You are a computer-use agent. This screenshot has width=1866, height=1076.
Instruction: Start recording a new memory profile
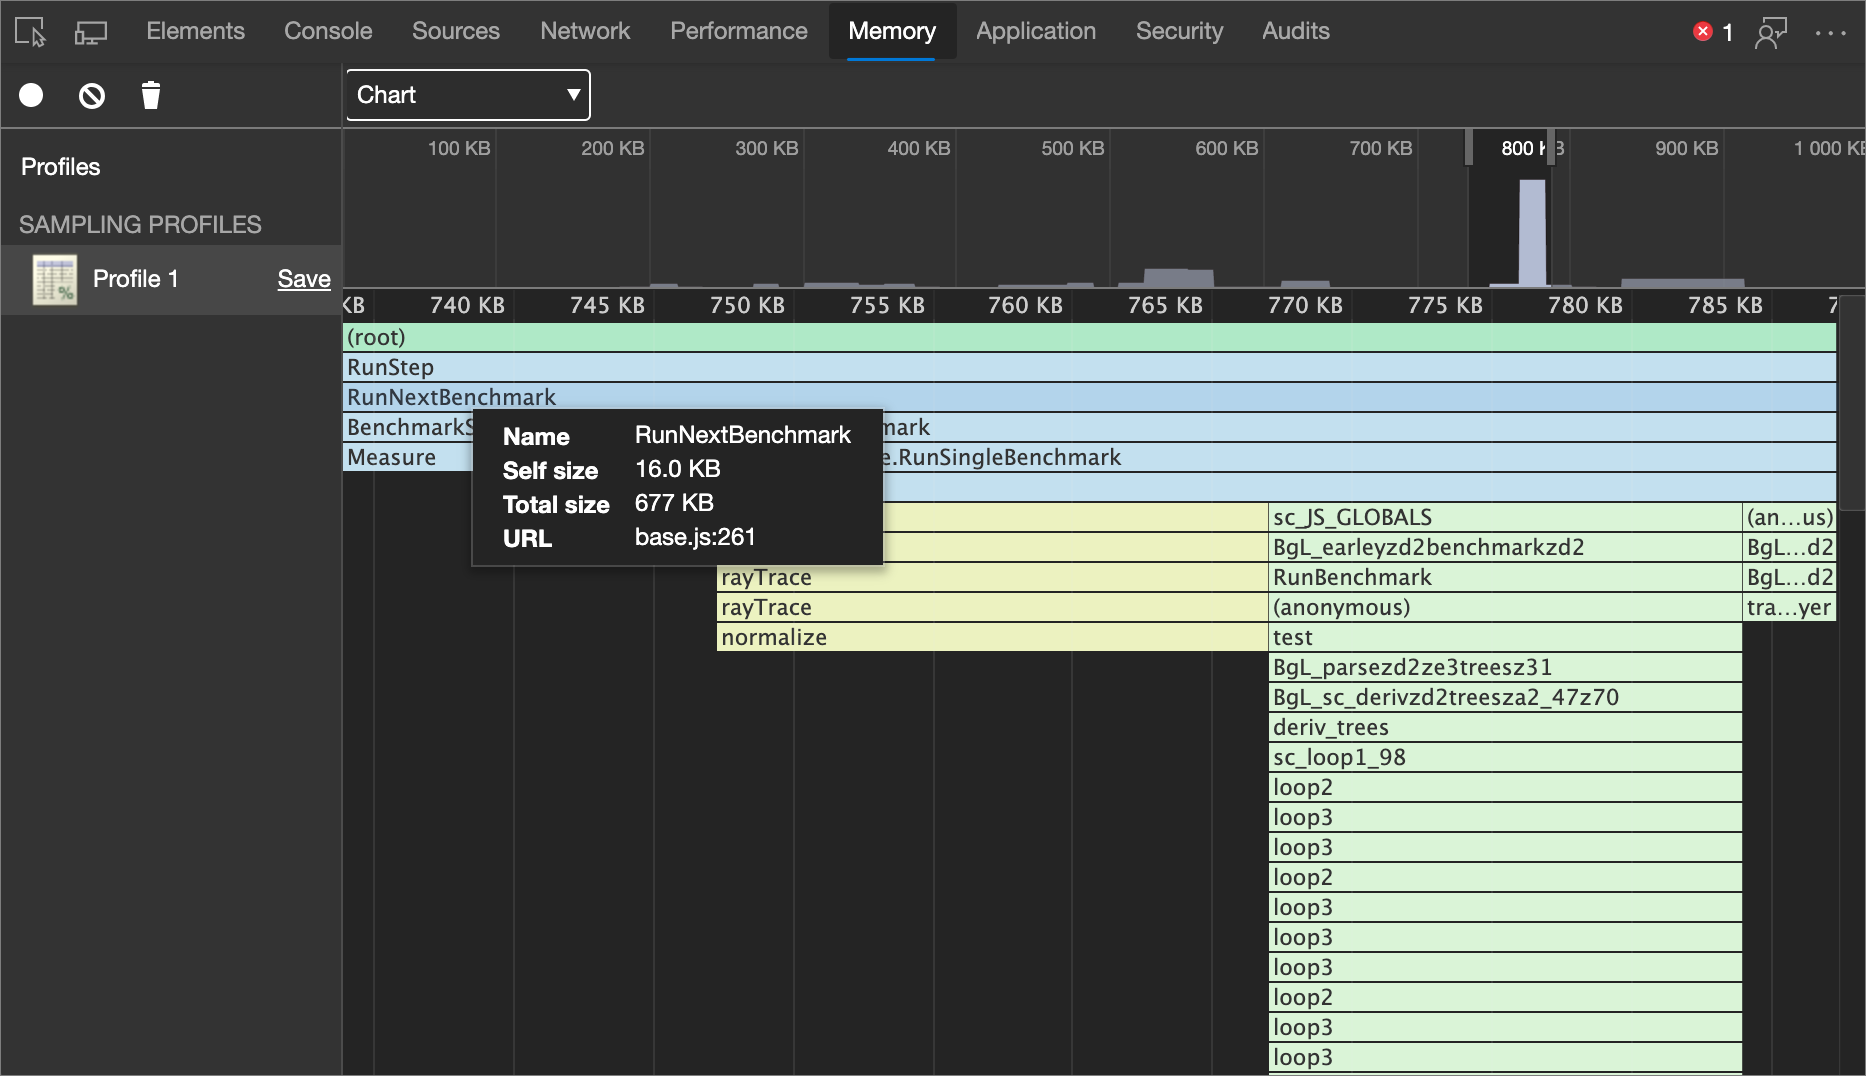pyautogui.click(x=31, y=95)
